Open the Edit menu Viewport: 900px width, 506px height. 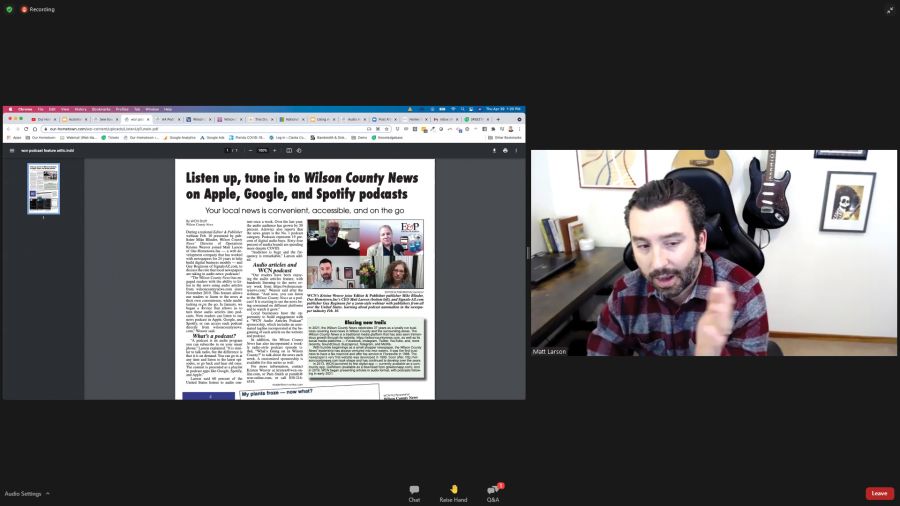coord(52,109)
